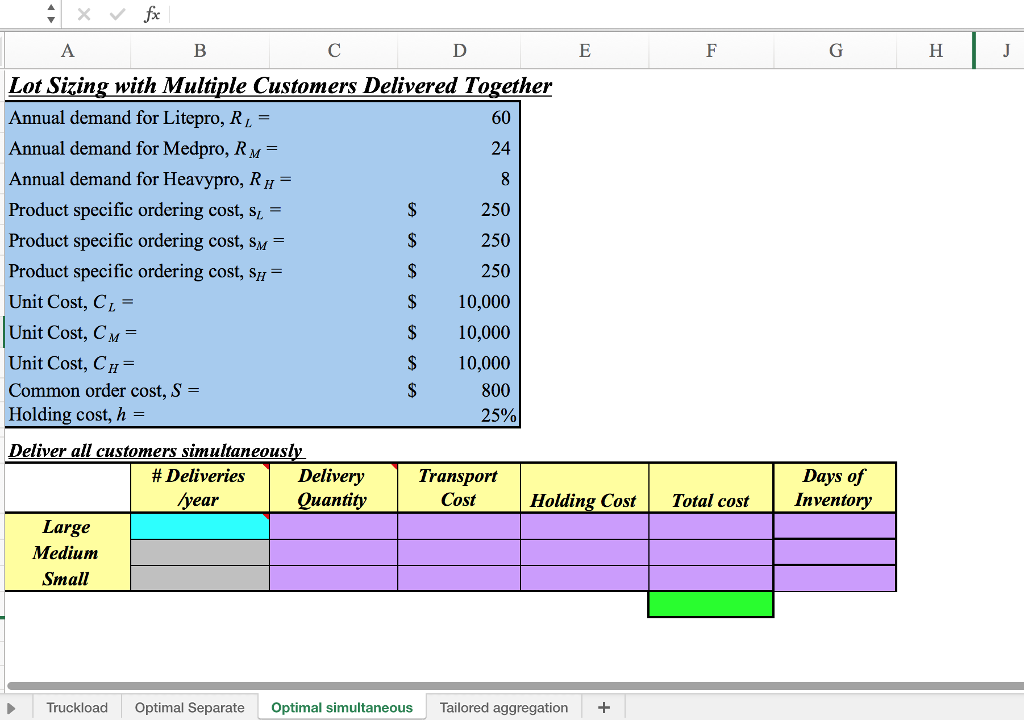Select 'Holding cost, h' label cell
The width and height of the screenshot is (1024, 720).
[76, 415]
